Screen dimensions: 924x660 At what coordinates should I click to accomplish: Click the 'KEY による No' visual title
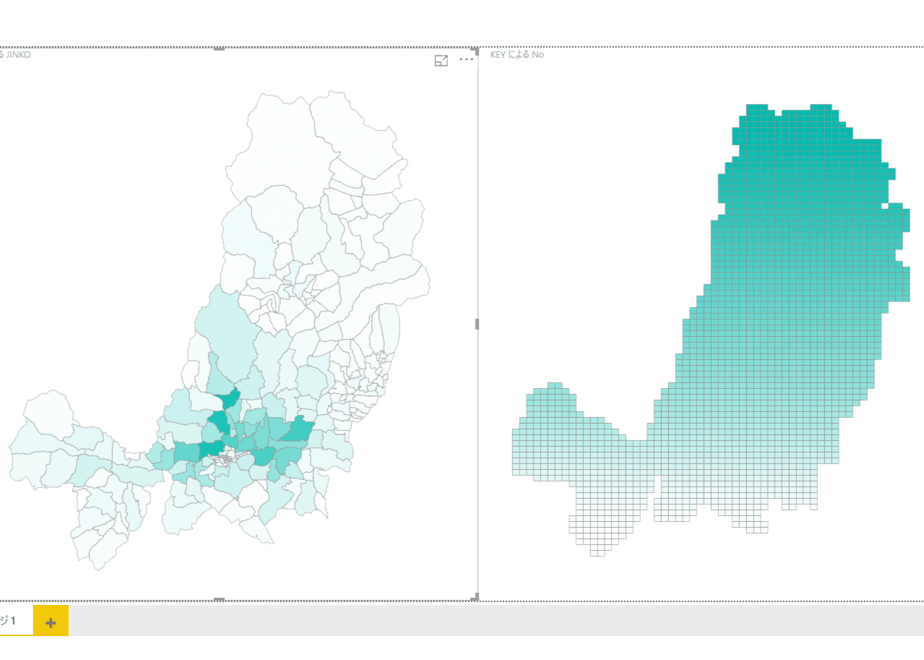coord(517,55)
